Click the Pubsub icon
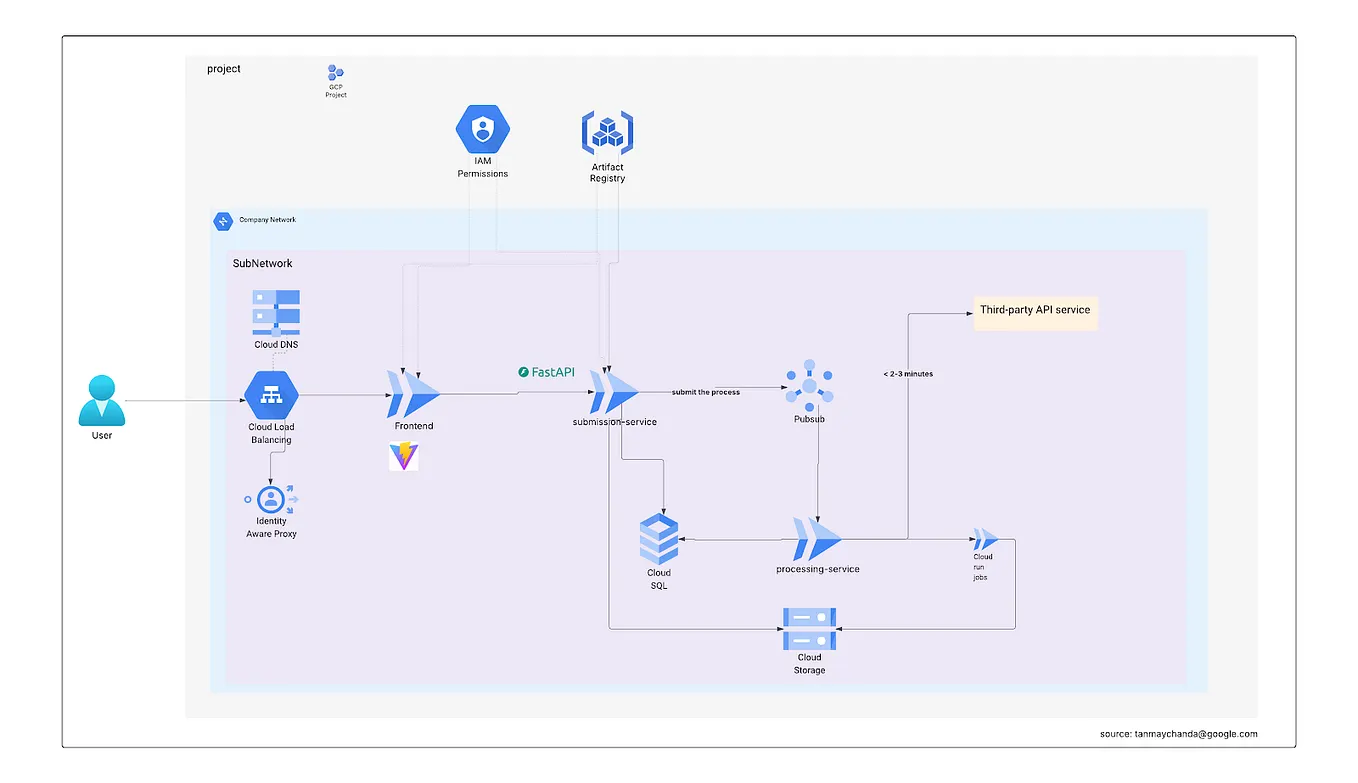 (x=809, y=387)
